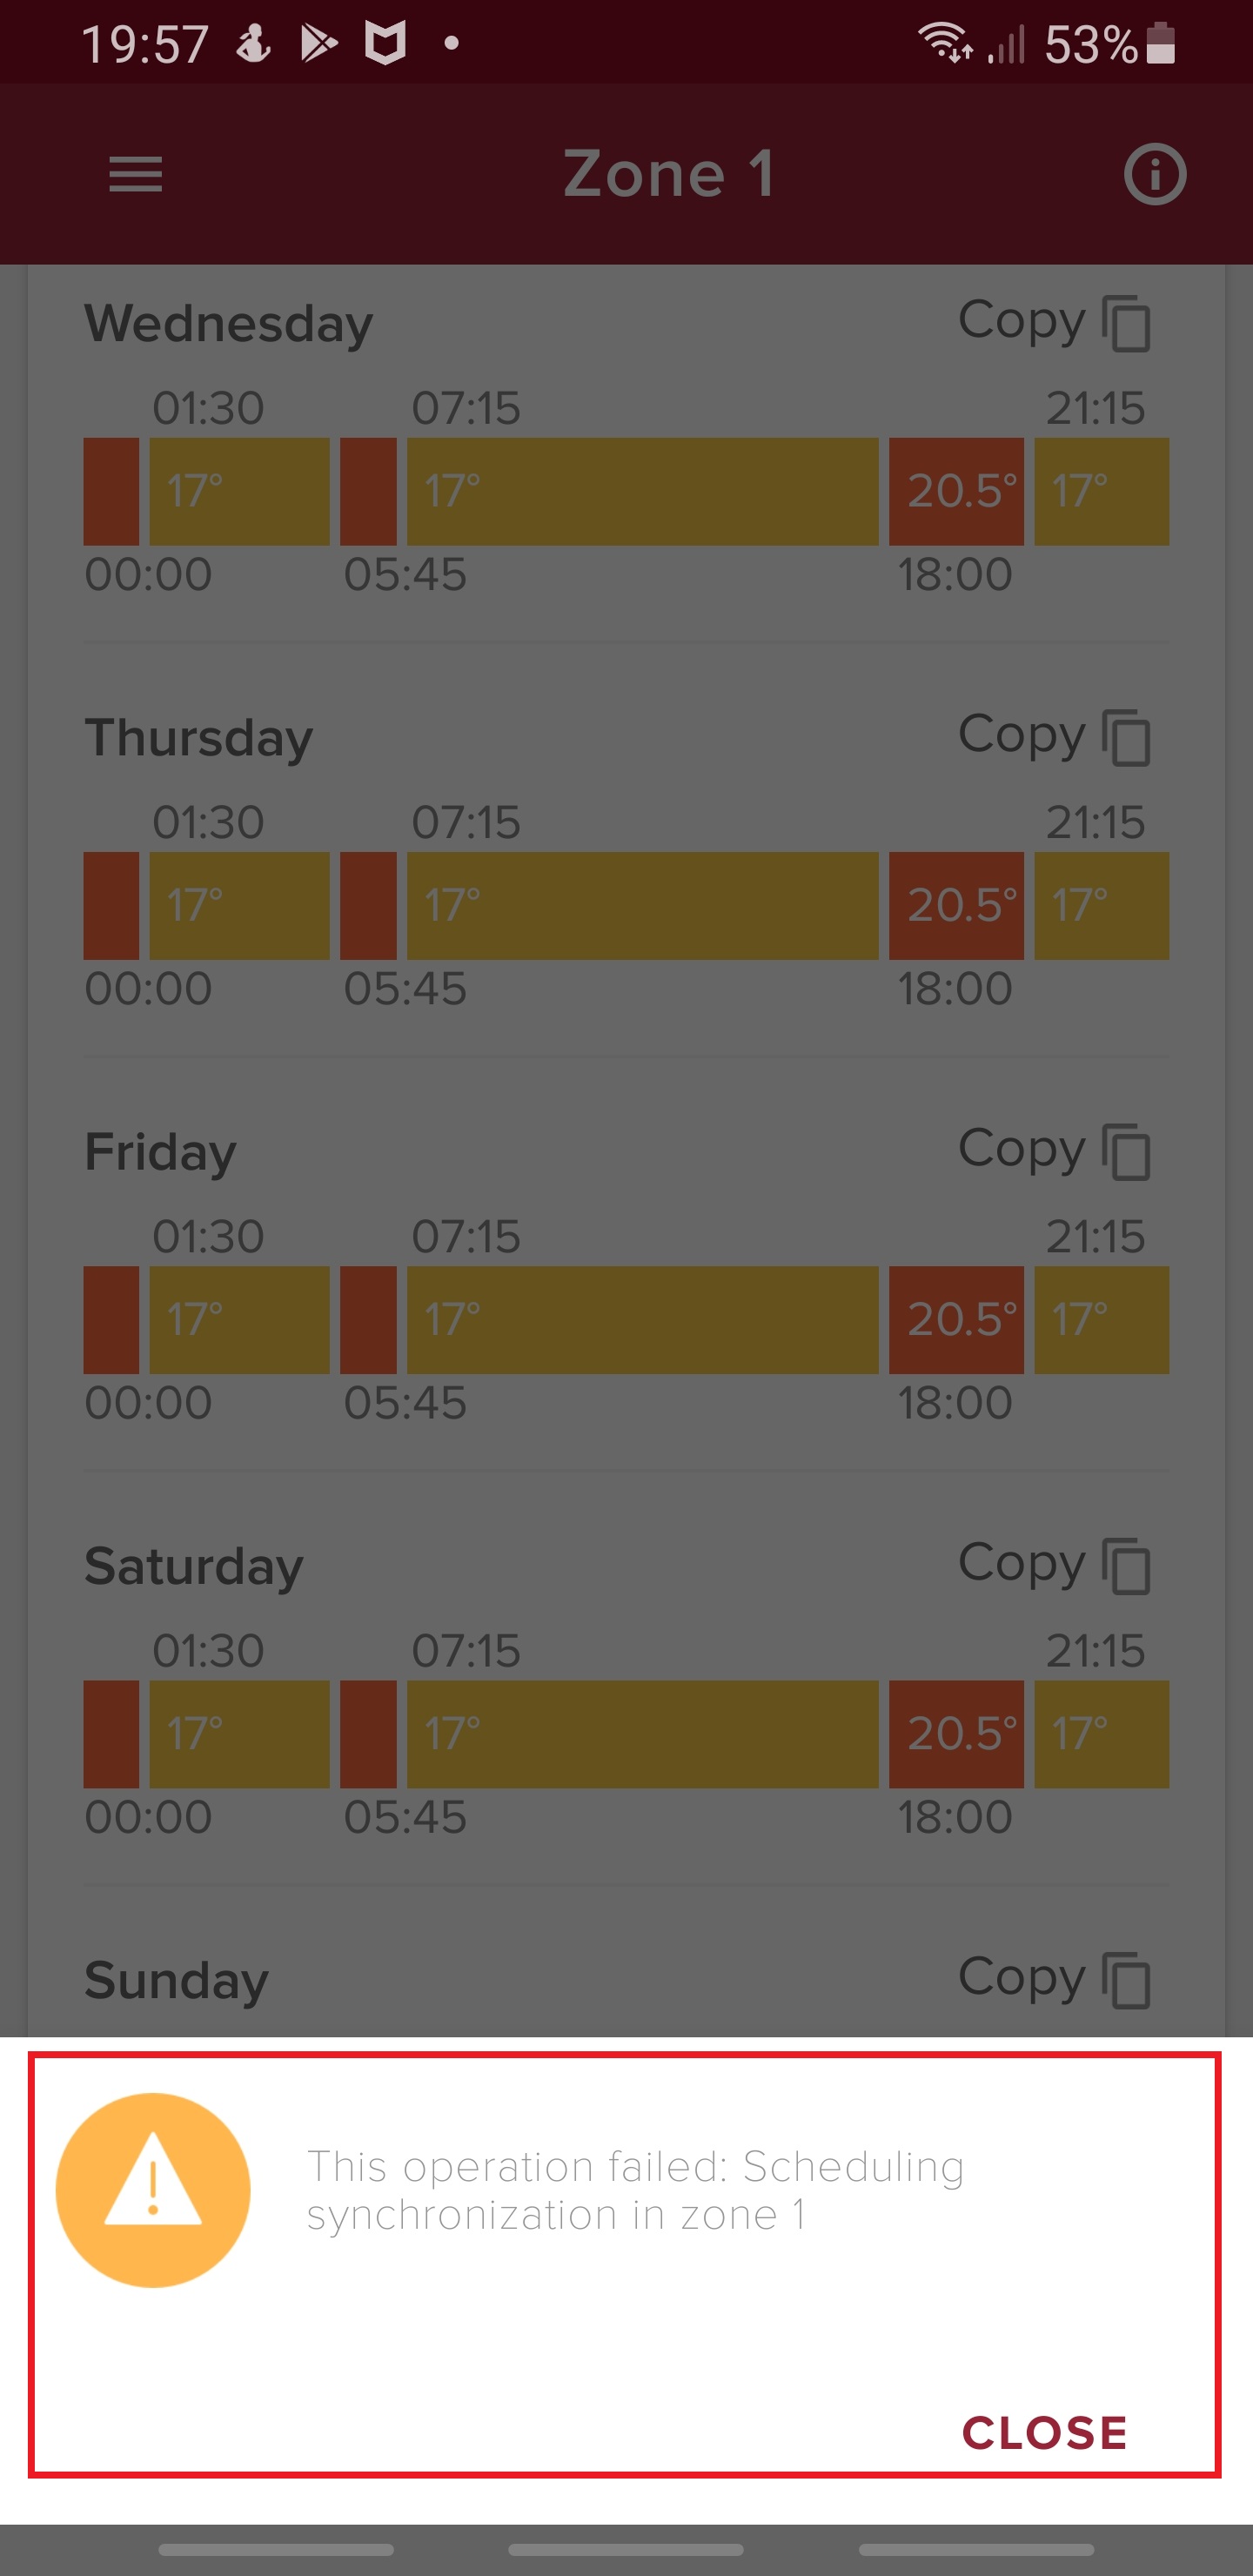This screenshot has height=2576, width=1253.
Task: Tap the info icon in header
Action: pyautogui.click(x=1154, y=175)
